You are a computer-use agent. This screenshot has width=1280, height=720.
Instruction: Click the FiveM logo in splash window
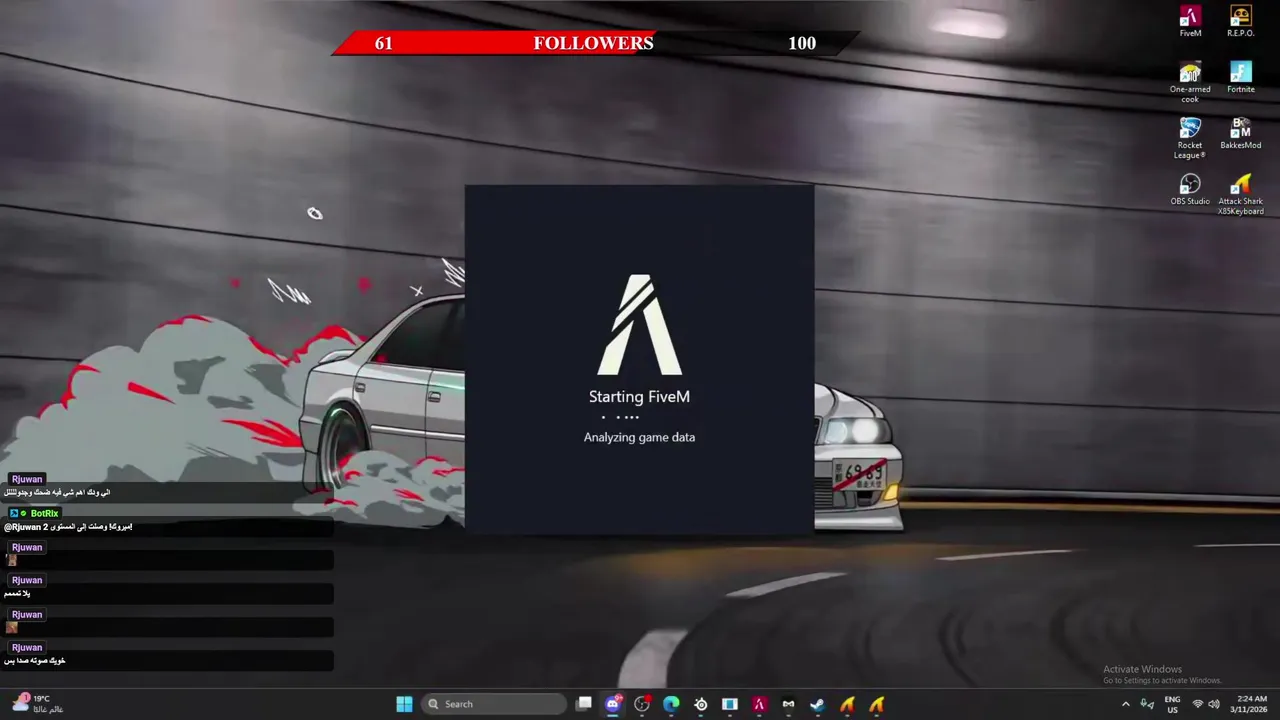pos(639,325)
